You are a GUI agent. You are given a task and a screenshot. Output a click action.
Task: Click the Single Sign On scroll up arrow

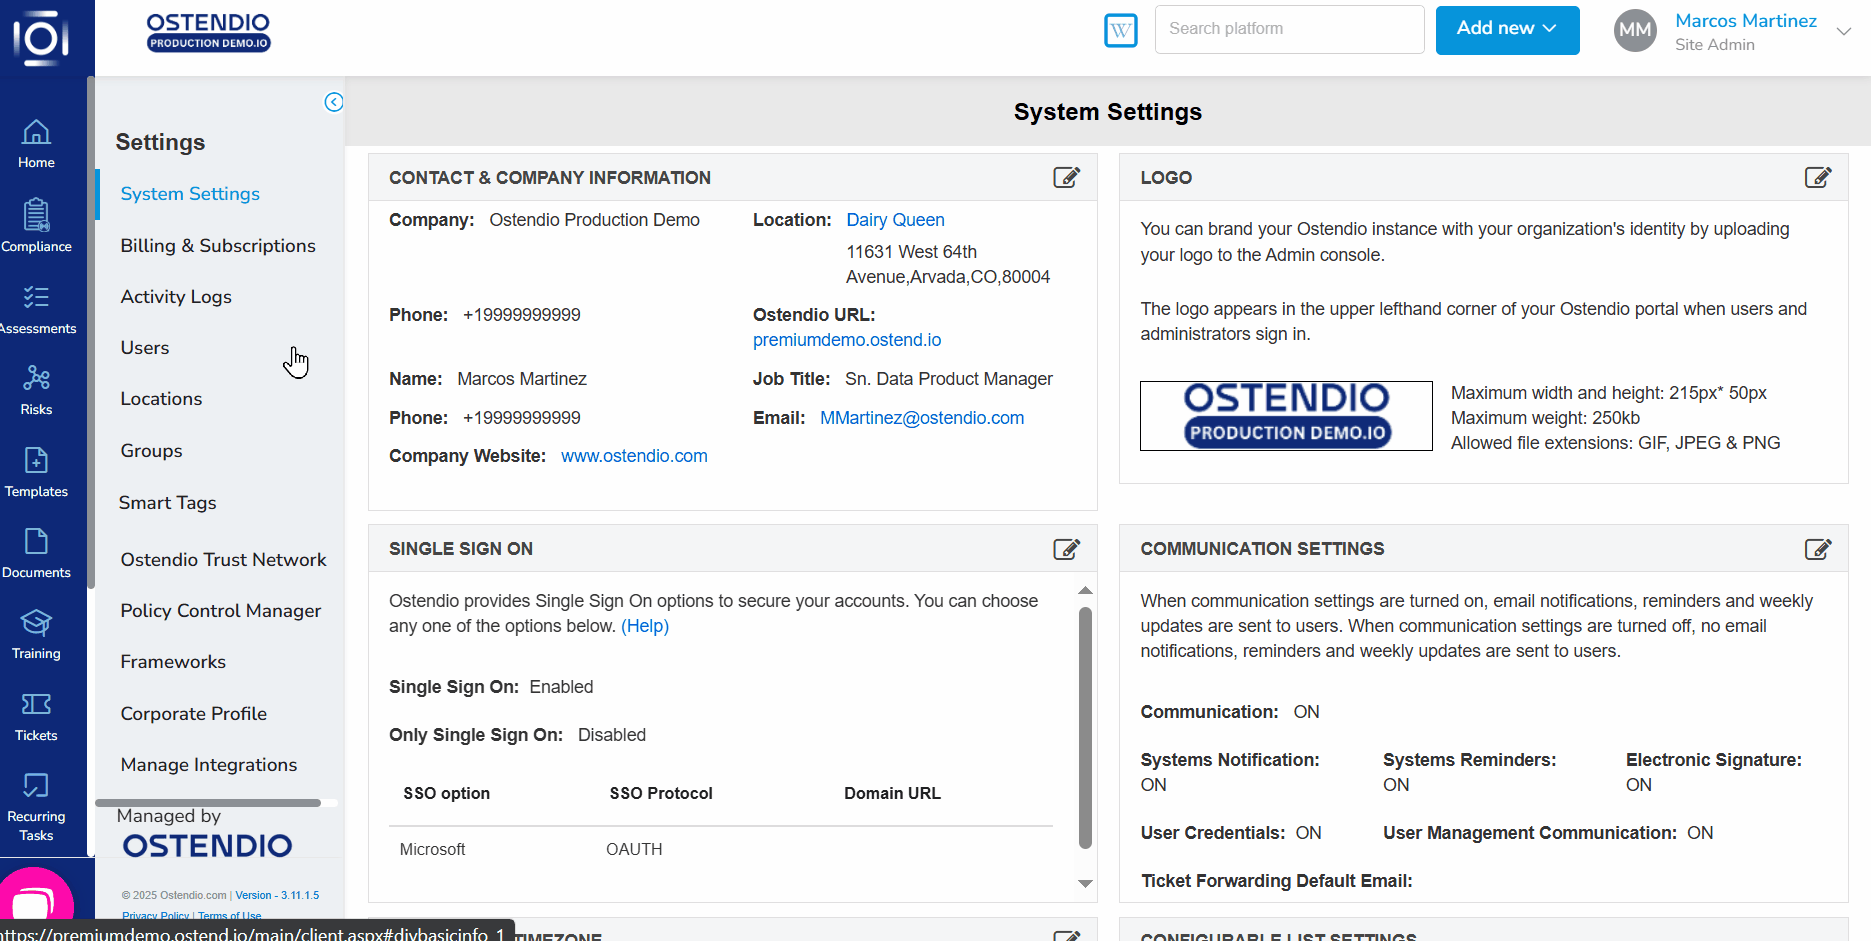[x=1085, y=591]
